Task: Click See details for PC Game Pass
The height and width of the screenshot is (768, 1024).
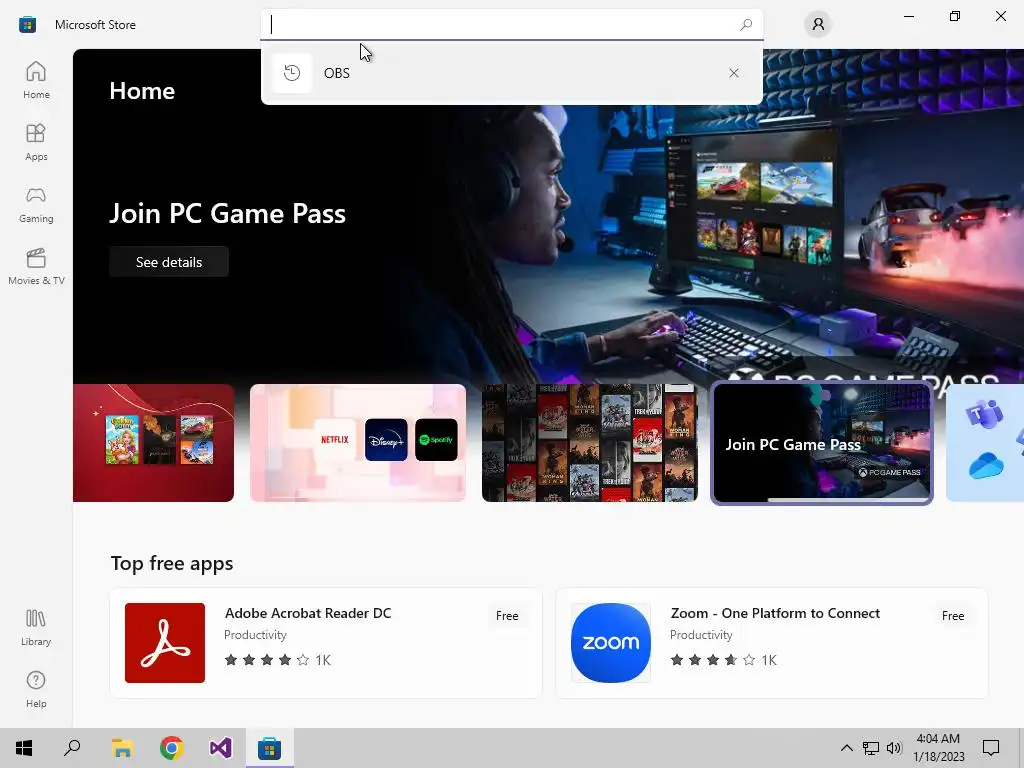Action: [x=169, y=262]
